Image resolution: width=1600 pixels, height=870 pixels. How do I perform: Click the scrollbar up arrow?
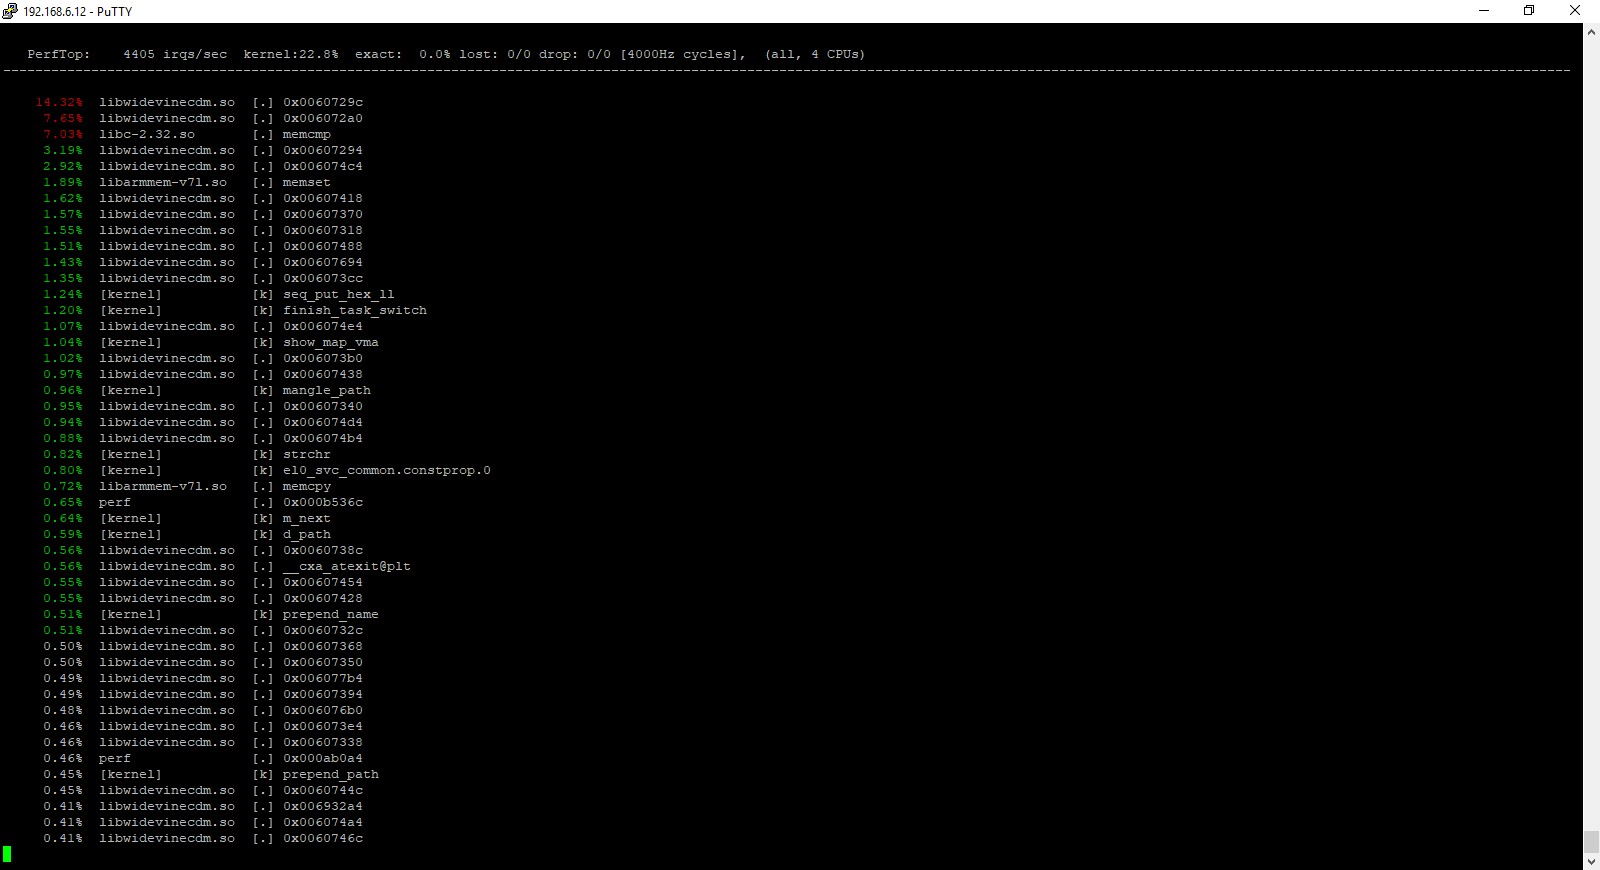(x=1591, y=32)
